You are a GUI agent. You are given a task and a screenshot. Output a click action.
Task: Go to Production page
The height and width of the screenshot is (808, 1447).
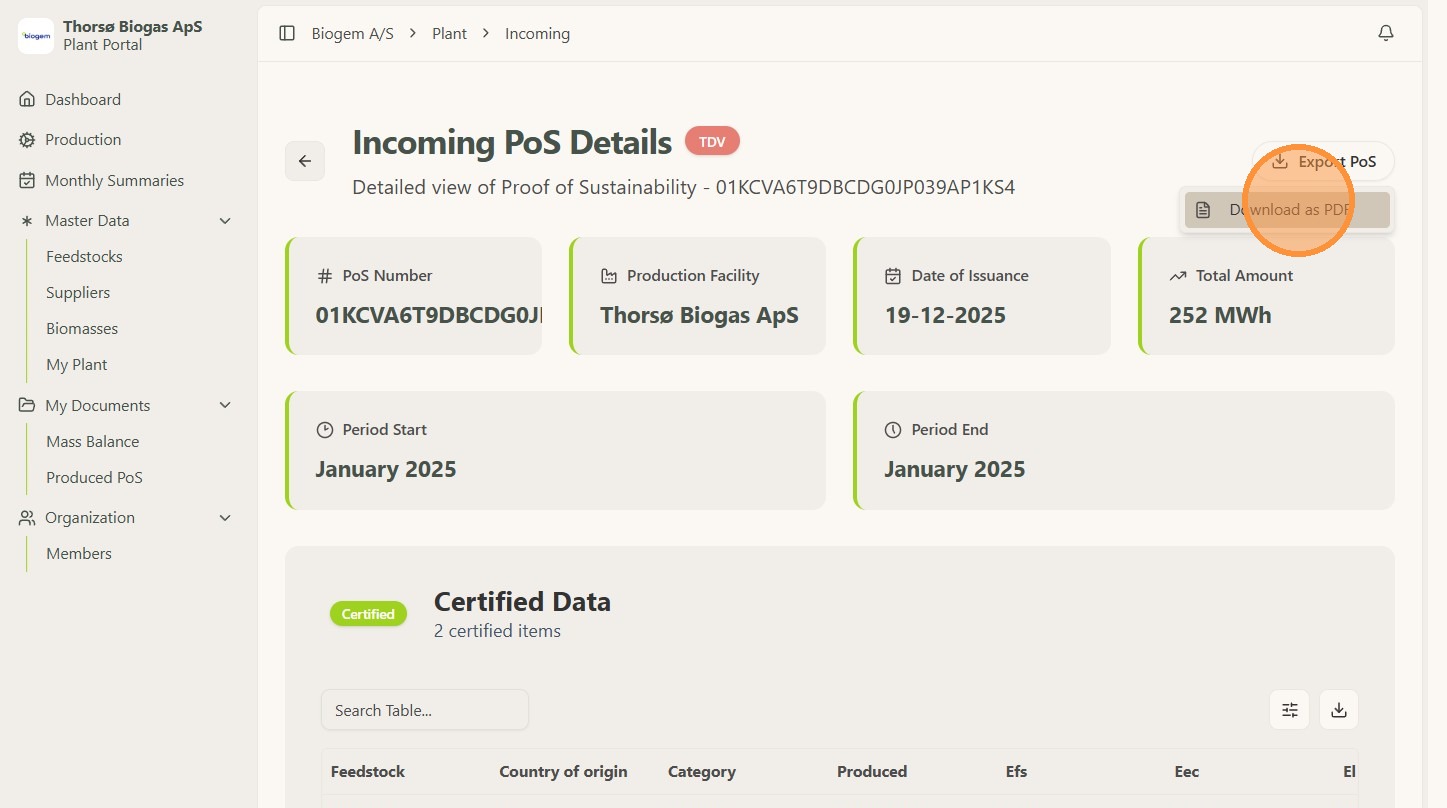83,140
